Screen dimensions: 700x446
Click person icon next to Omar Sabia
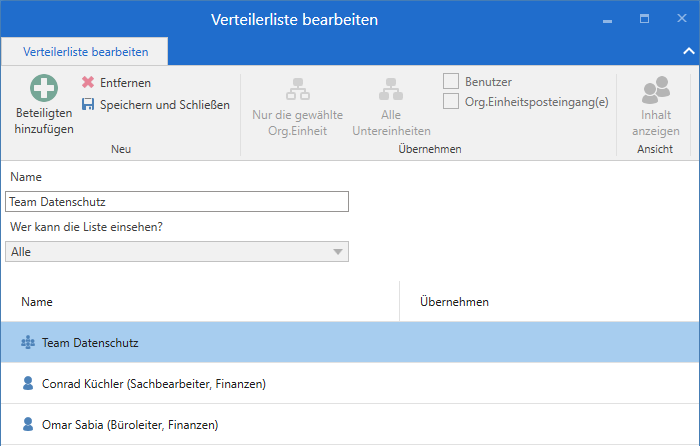pyautogui.click(x=28, y=424)
